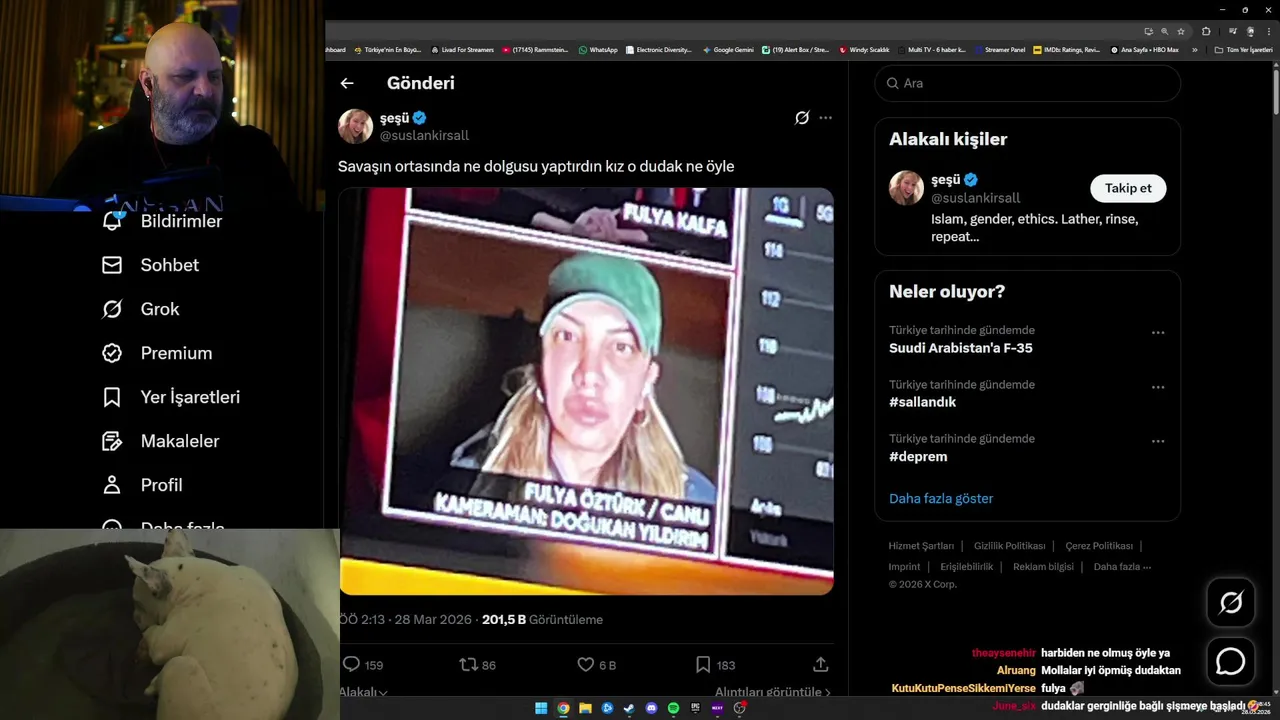Click zoom magnifier icon in address bar
The height and width of the screenshot is (720, 1280).
[x=1165, y=31]
